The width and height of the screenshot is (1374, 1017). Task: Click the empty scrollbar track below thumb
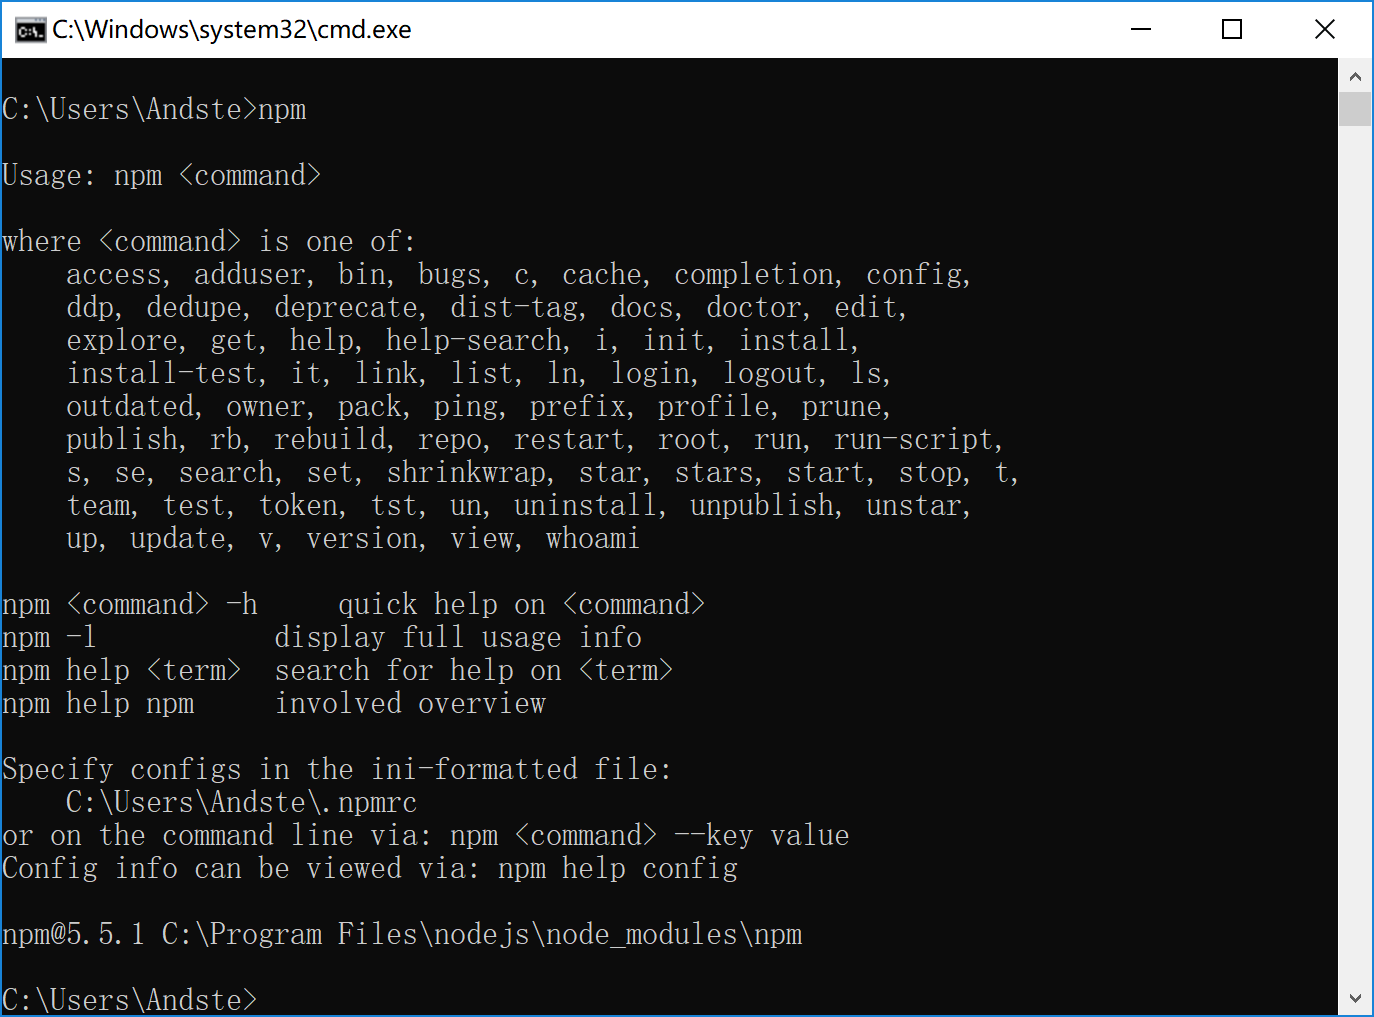1355,553
